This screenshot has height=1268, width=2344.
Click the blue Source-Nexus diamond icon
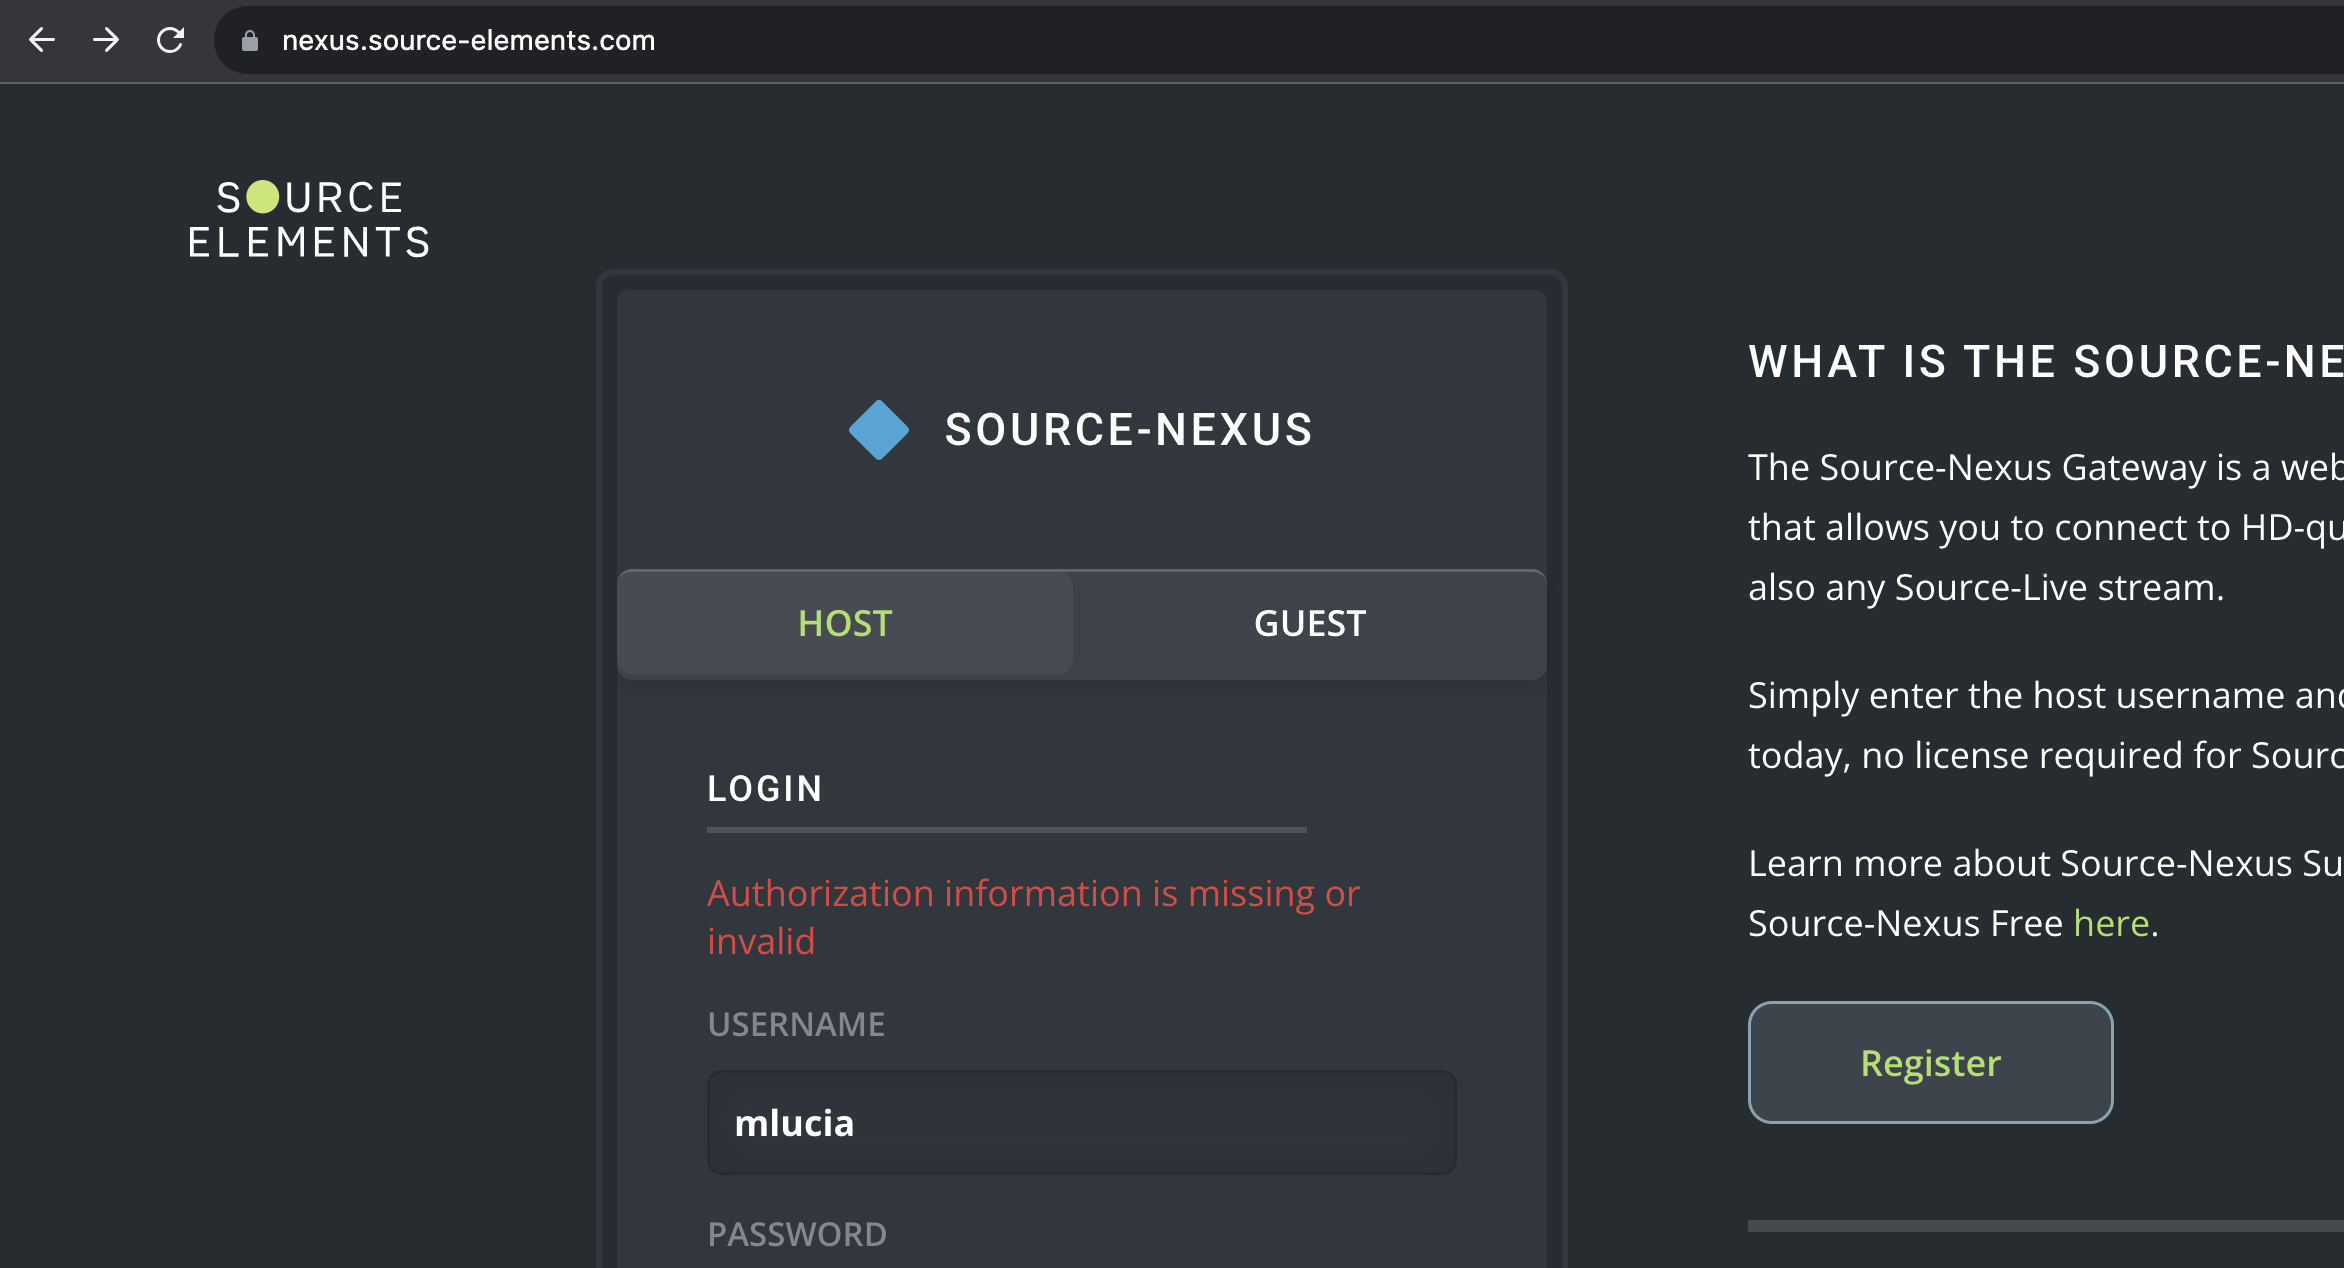tap(878, 430)
